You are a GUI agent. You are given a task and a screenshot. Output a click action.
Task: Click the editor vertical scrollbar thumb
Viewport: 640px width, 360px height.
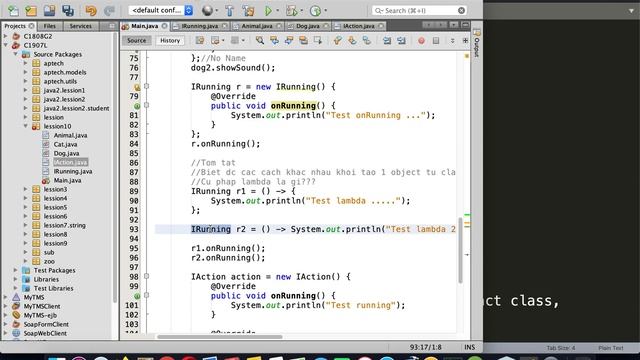460,250
